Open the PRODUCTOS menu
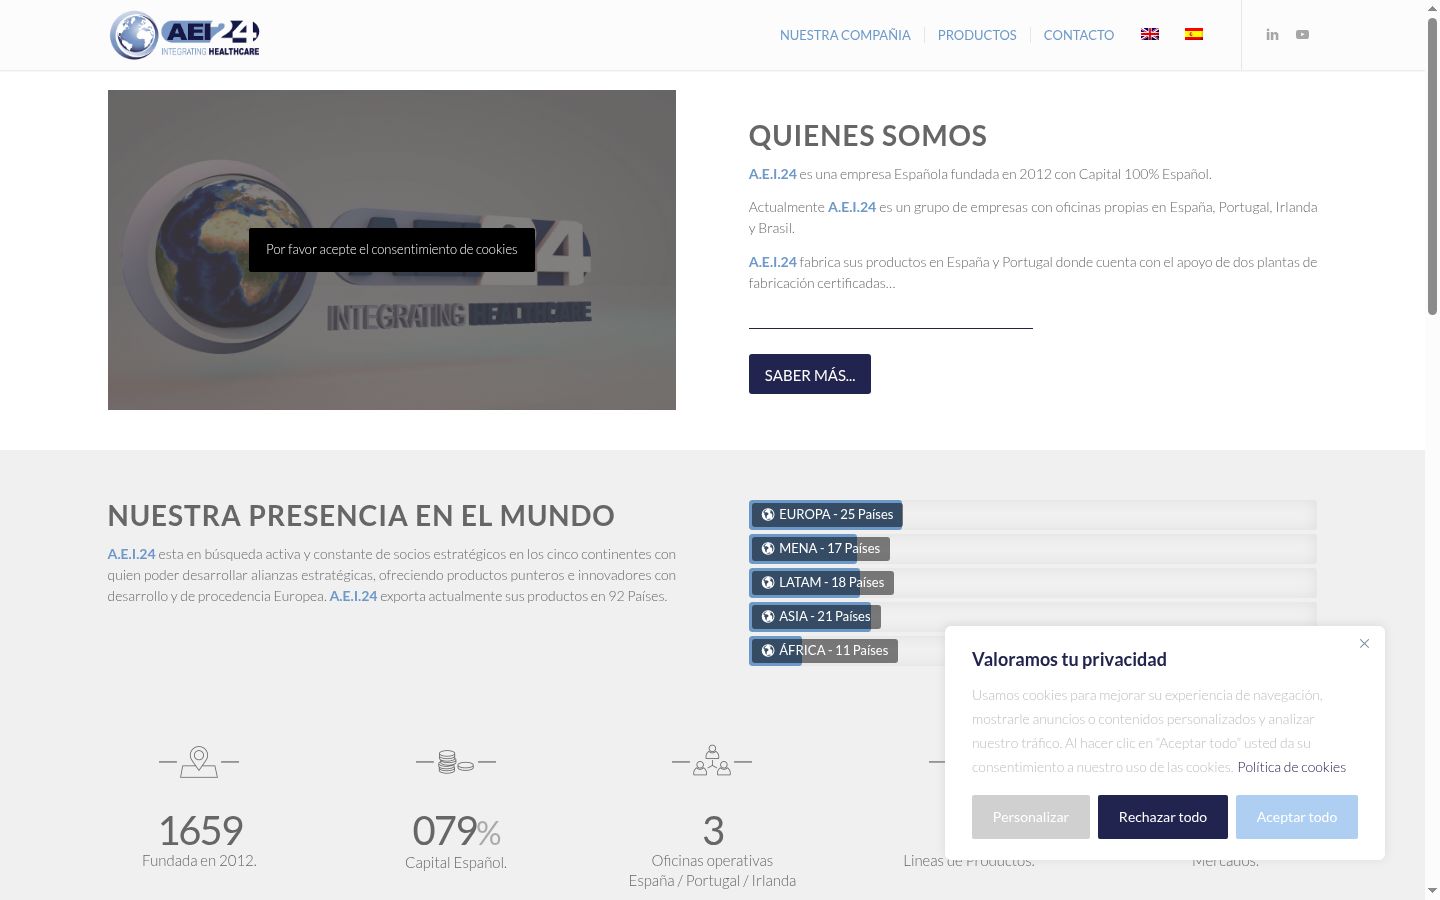 (x=977, y=35)
